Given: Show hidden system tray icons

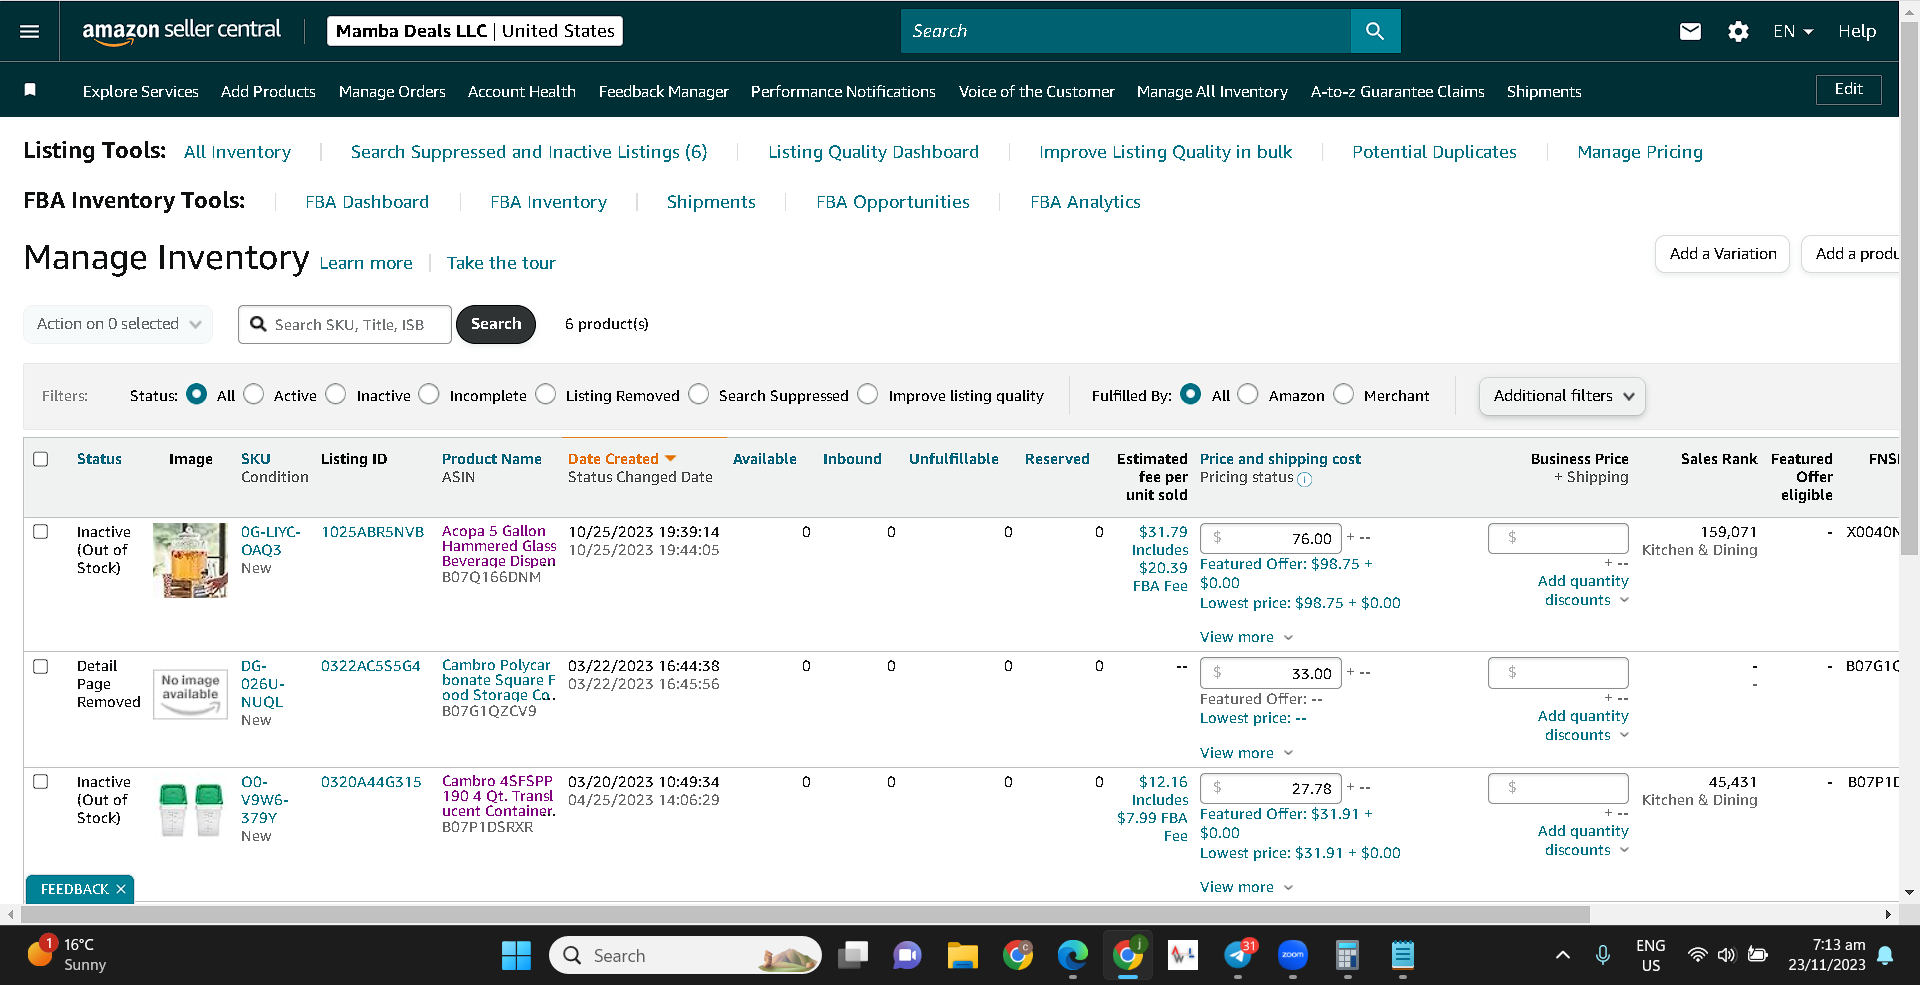Looking at the screenshot, I should click(x=1562, y=955).
